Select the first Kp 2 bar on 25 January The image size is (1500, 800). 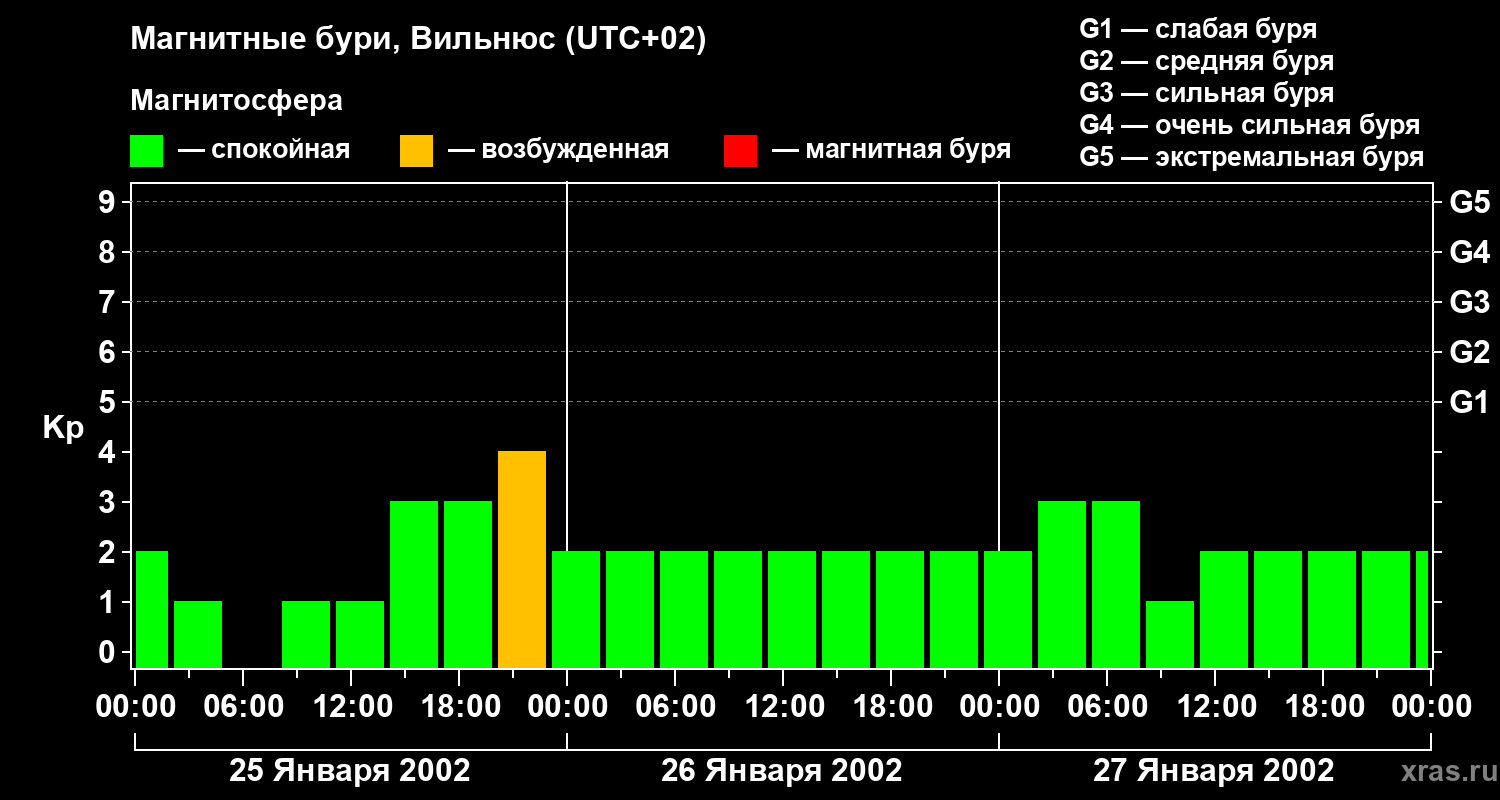click(152, 610)
